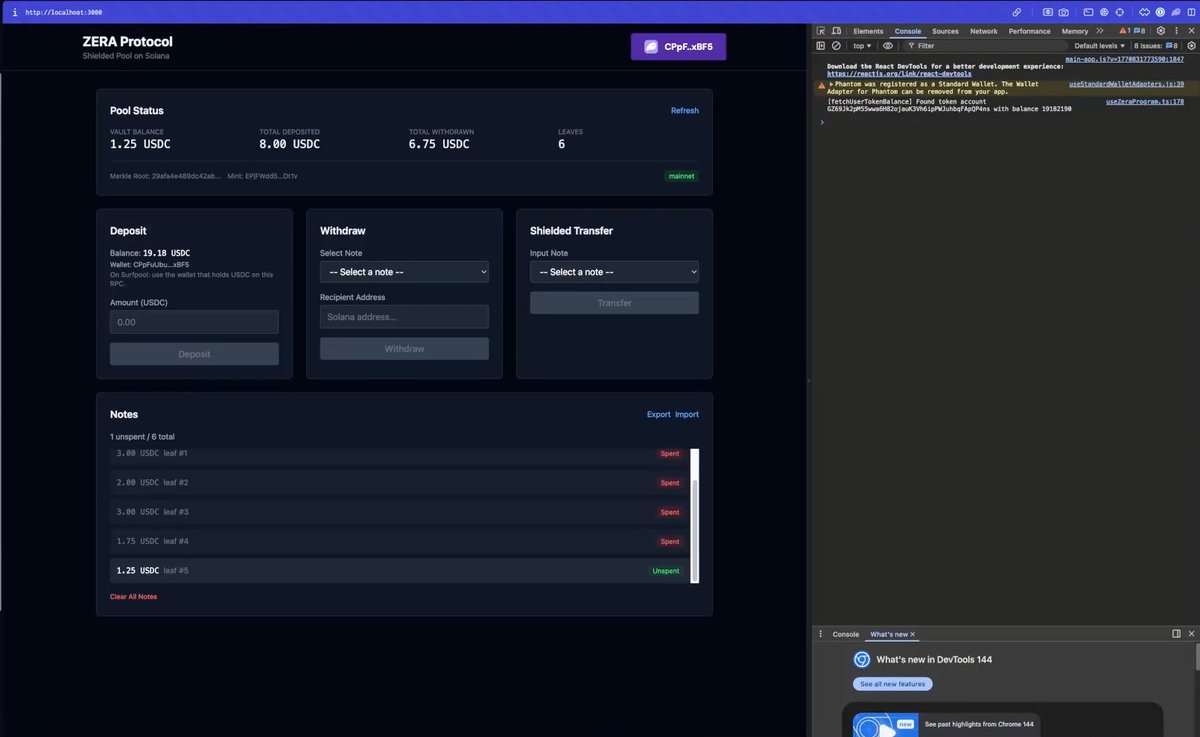Click the site info icon in address bar
The height and width of the screenshot is (737, 1200).
point(14,12)
